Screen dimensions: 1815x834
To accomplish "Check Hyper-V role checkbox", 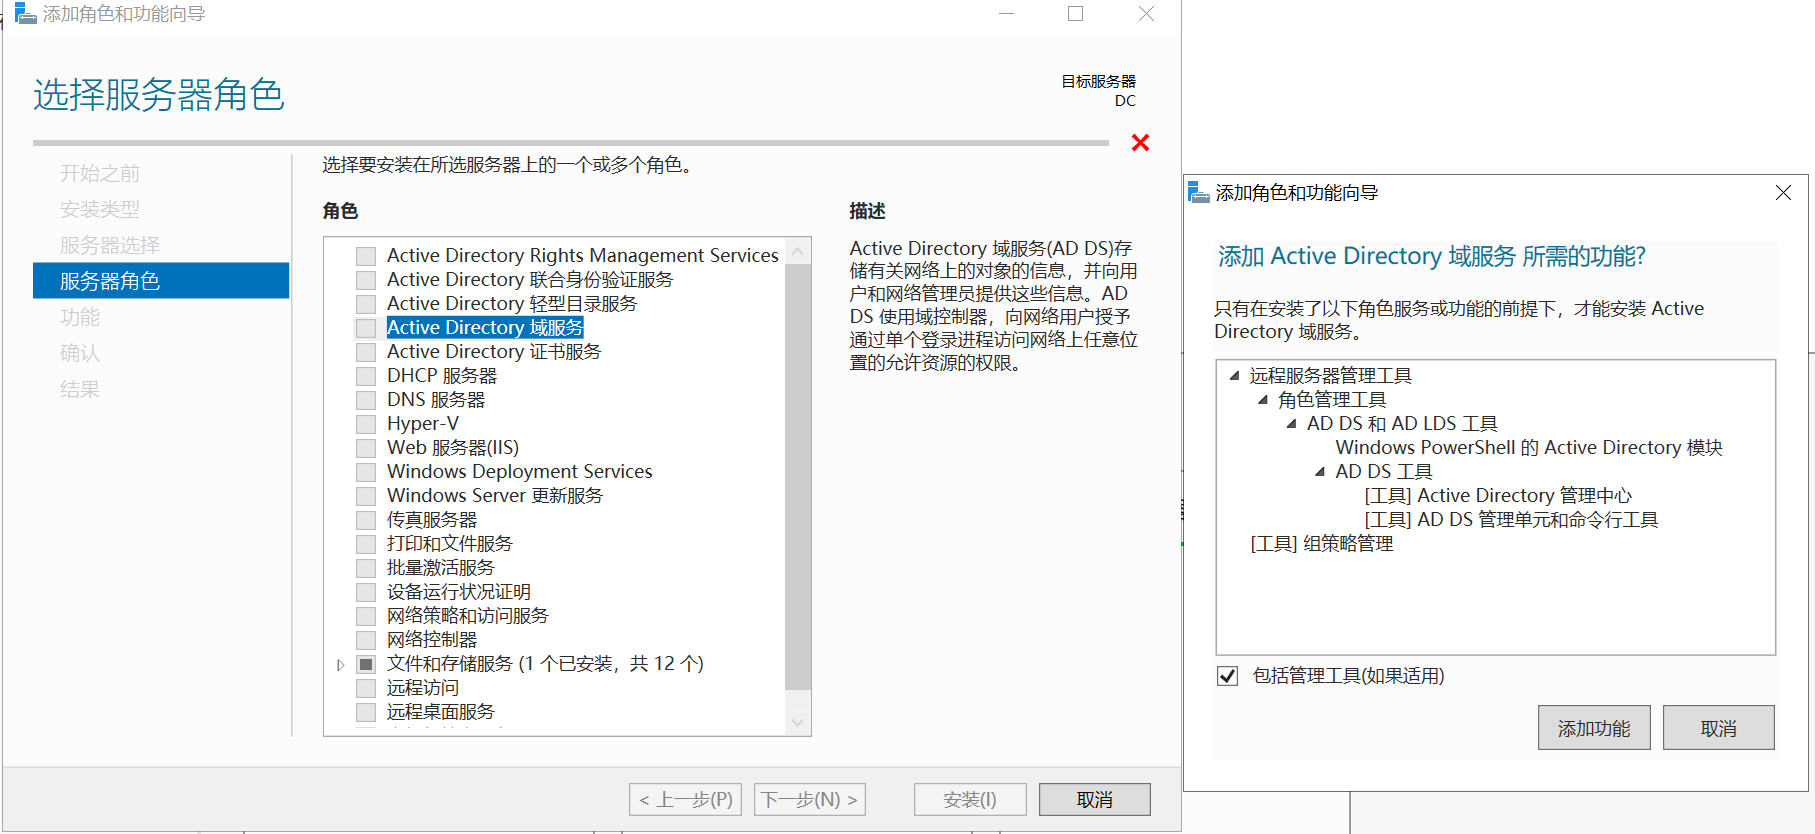I will 366,424.
